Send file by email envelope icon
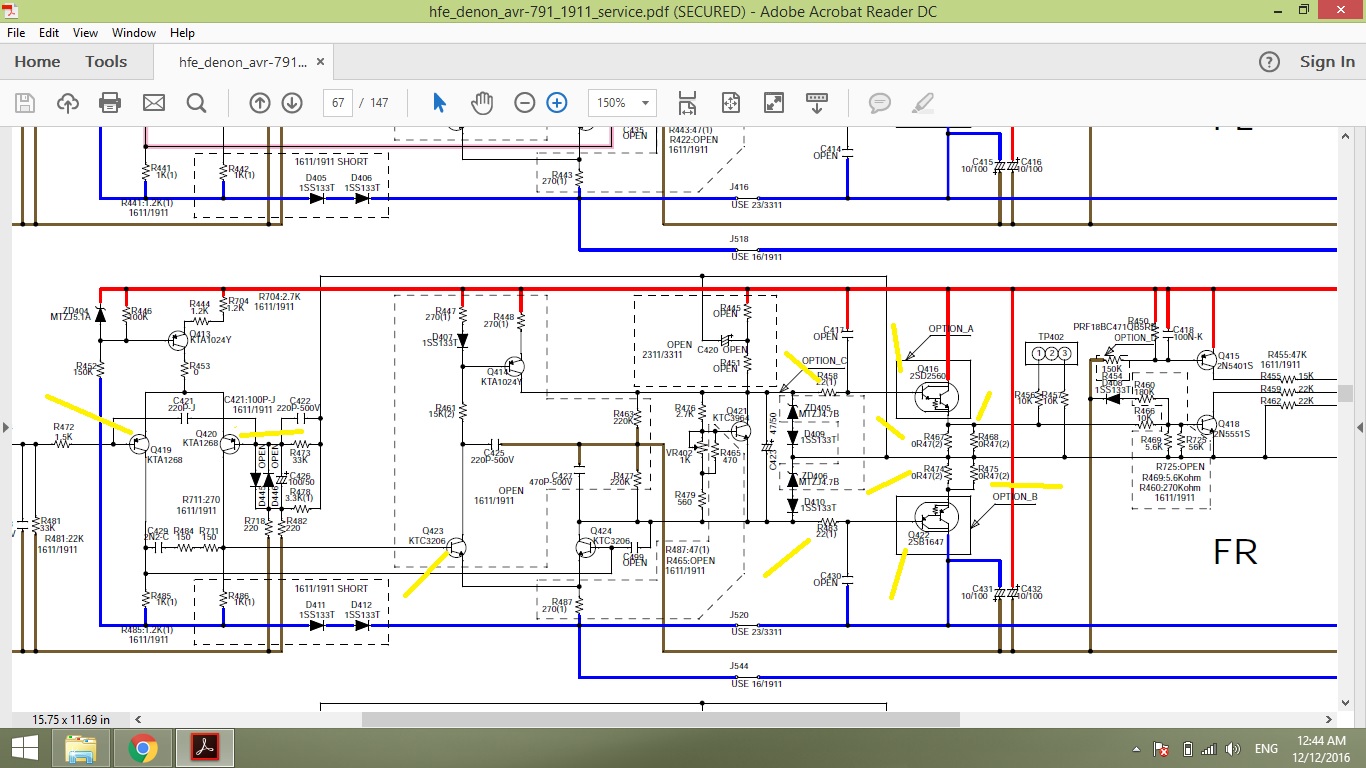The image size is (1366, 768). (153, 103)
